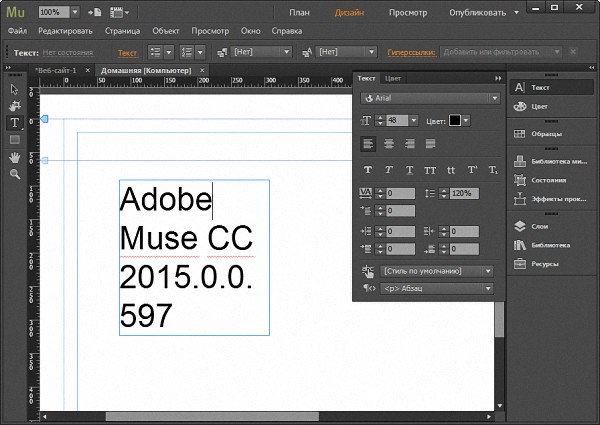Open the Объект menu
Viewport: 600px width, 425px height.
pyautogui.click(x=166, y=31)
